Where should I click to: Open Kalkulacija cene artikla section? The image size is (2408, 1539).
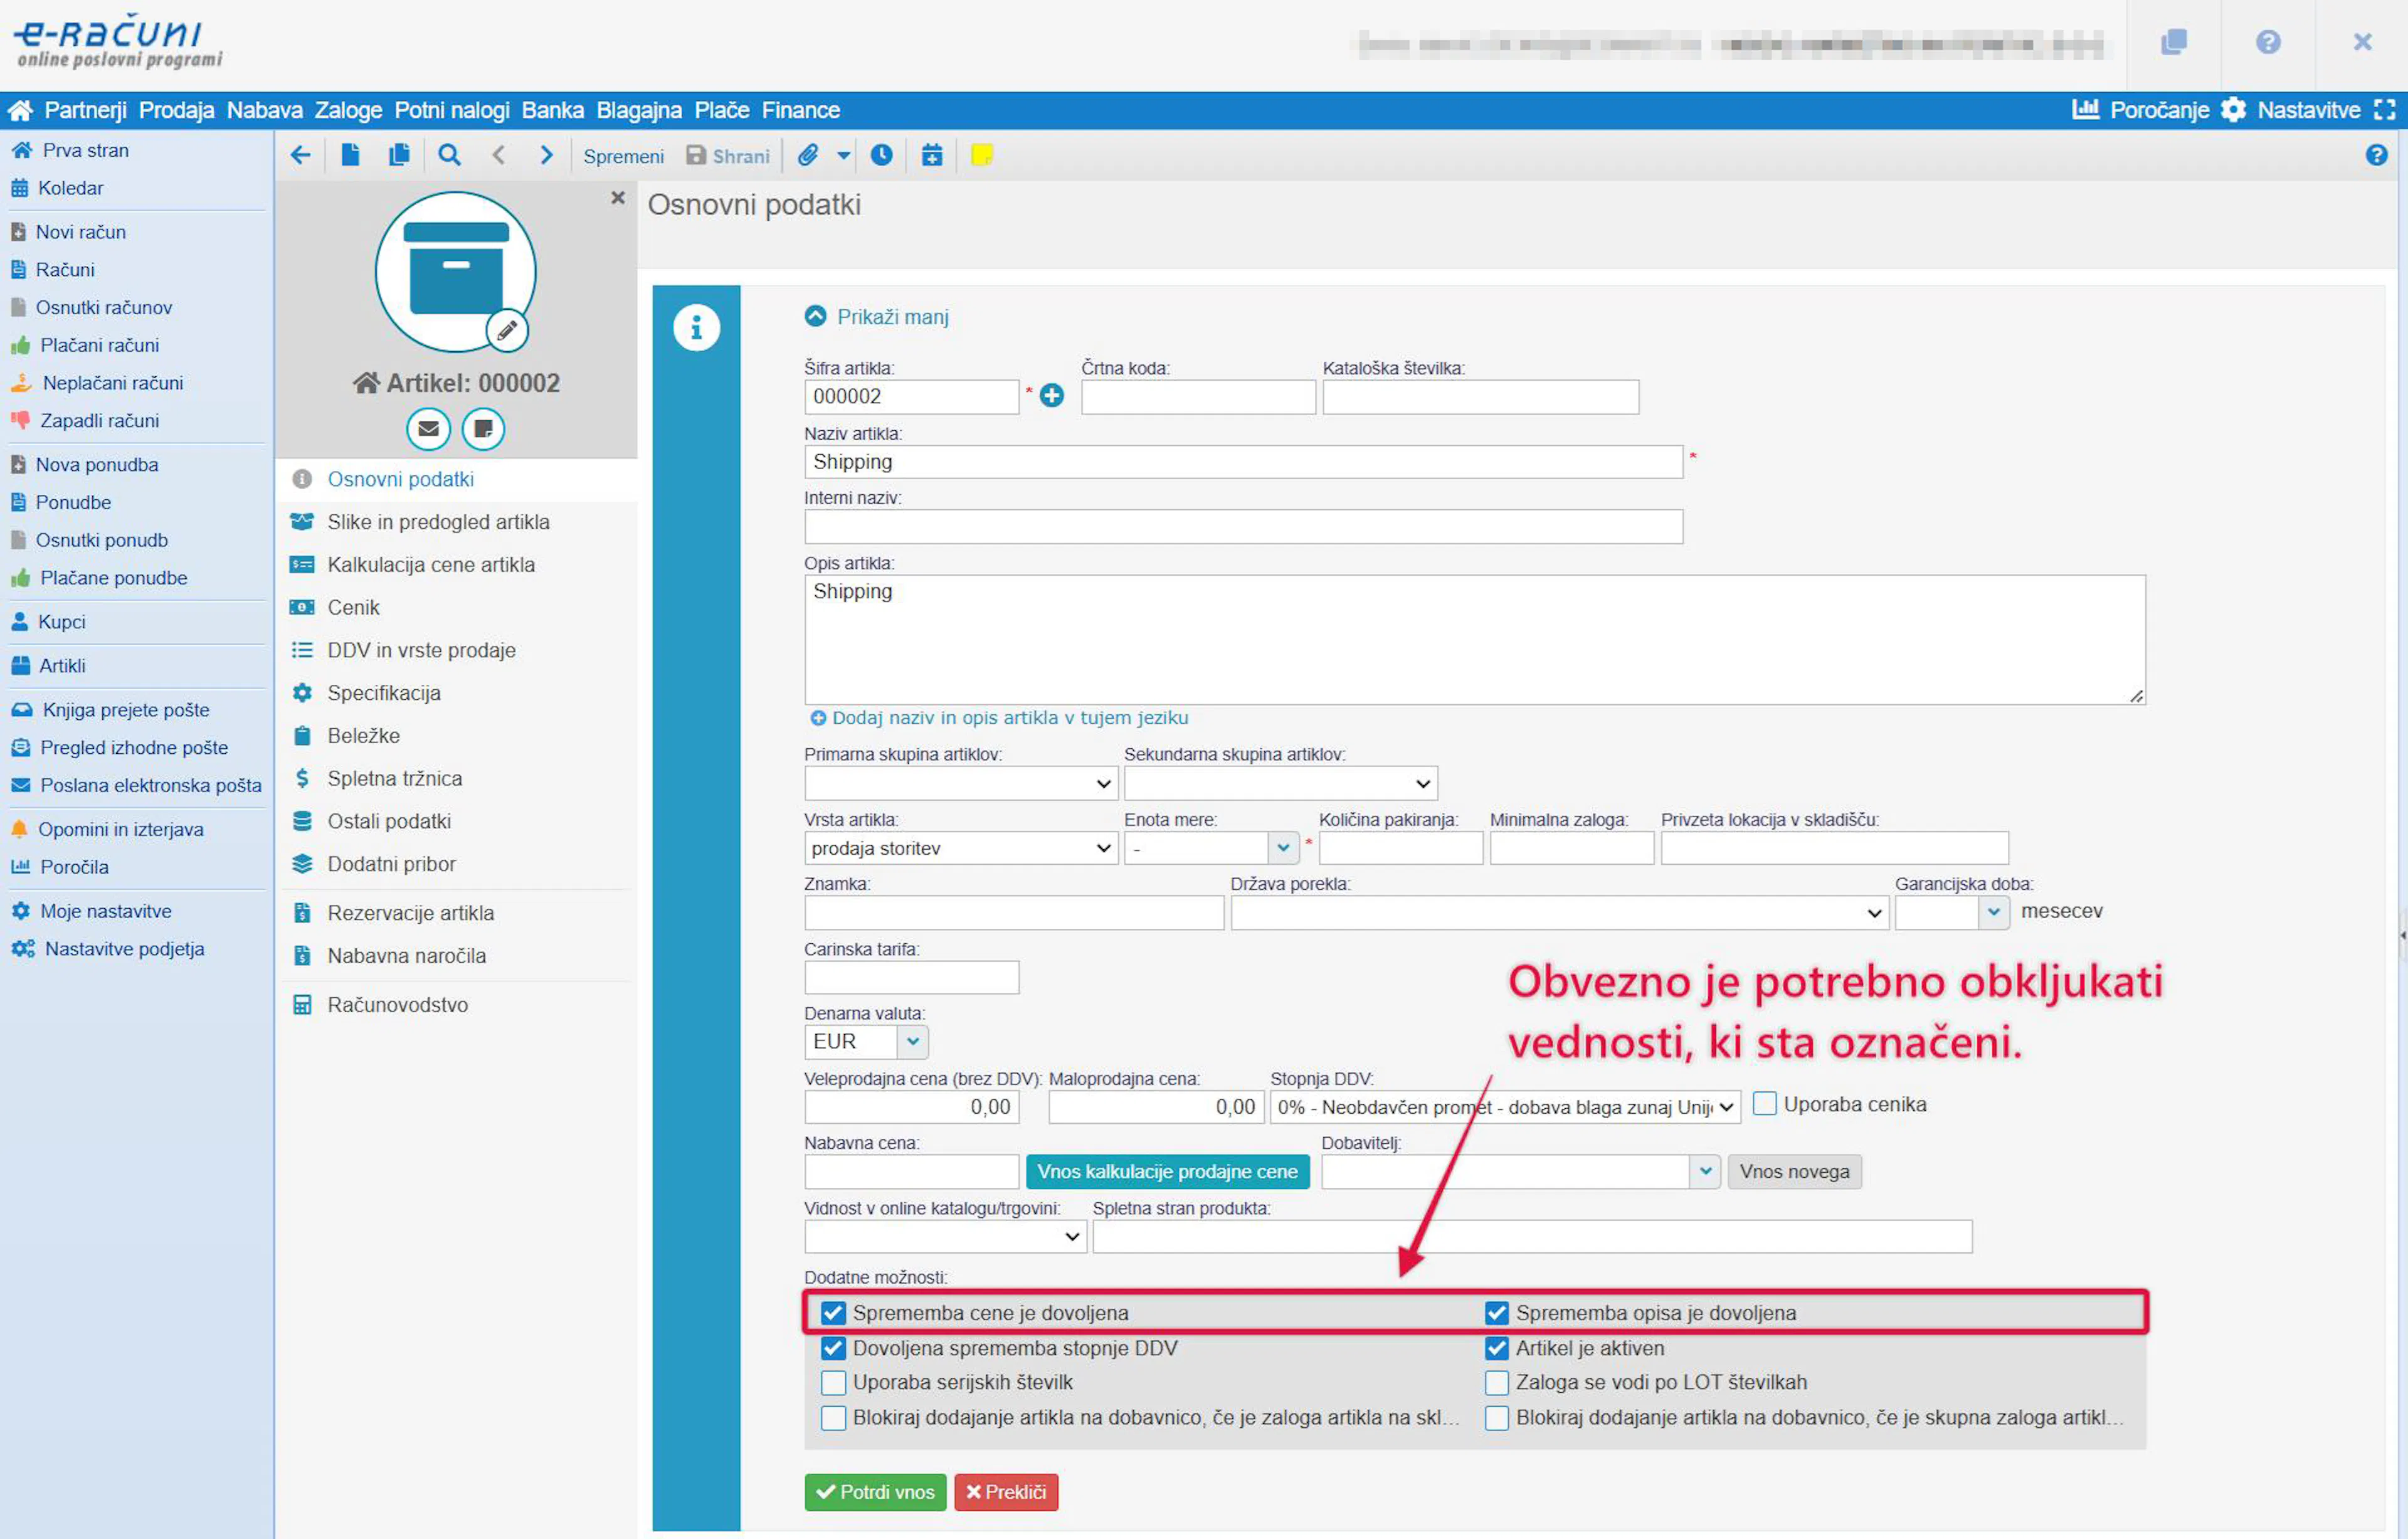click(431, 565)
